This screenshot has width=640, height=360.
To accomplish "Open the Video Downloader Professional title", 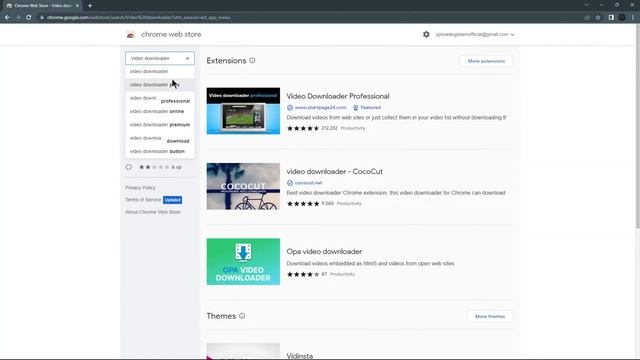I will (338, 96).
